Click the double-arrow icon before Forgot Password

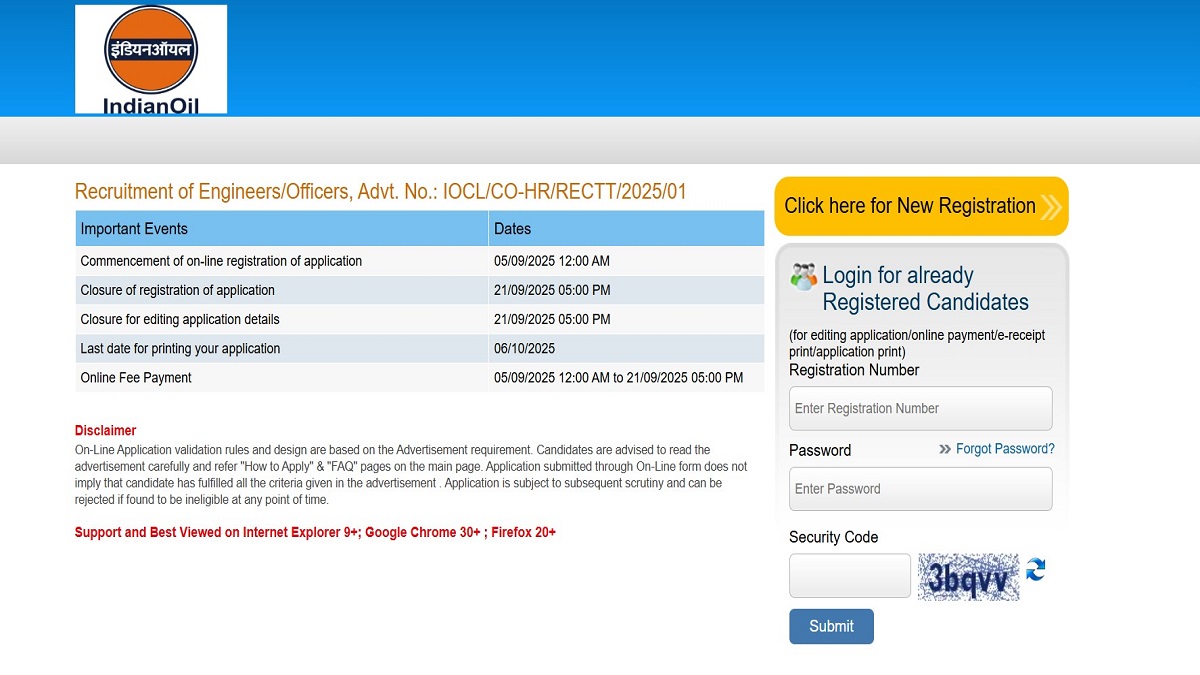[944, 449]
